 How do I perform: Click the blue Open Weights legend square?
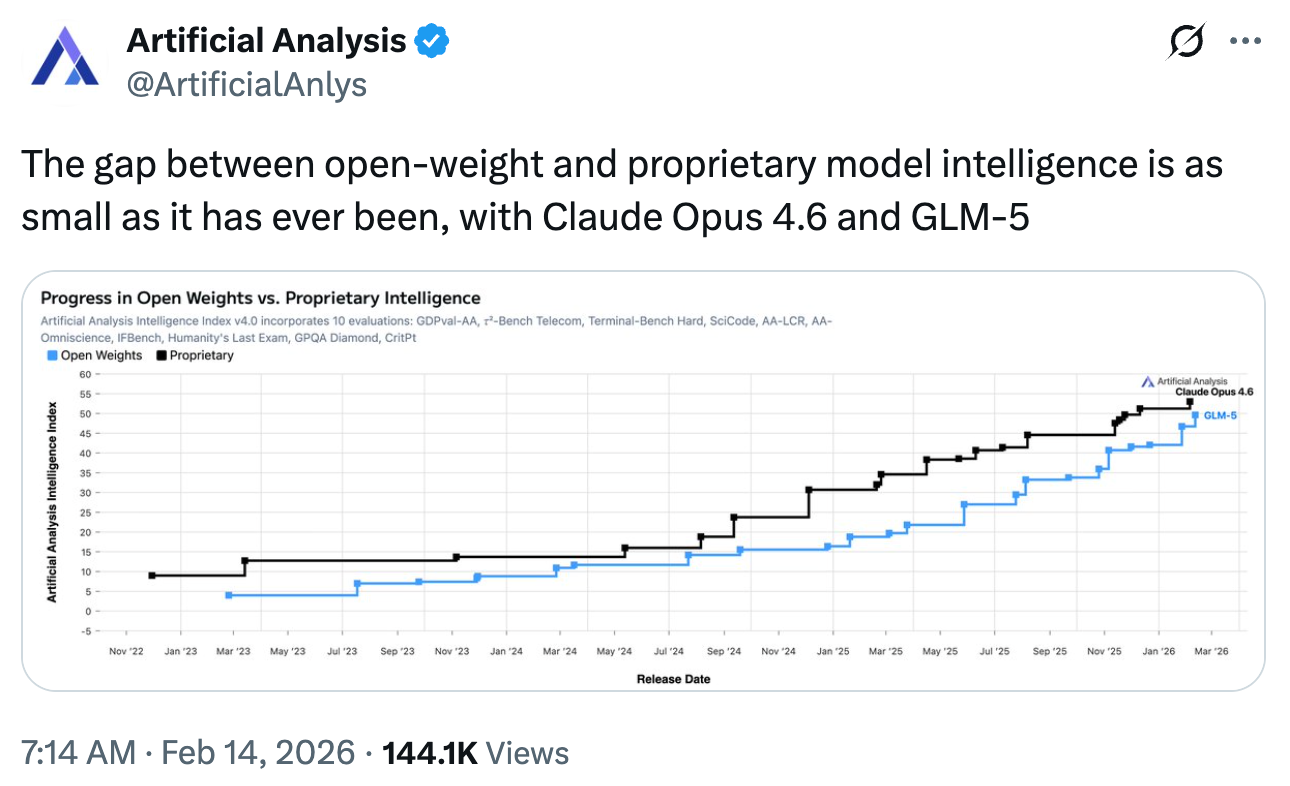point(52,355)
